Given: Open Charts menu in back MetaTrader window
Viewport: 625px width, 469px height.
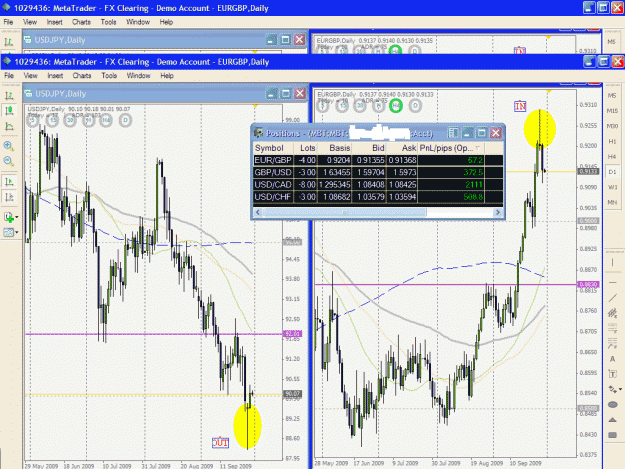Looking at the screenshot, I should coord(81,22).
